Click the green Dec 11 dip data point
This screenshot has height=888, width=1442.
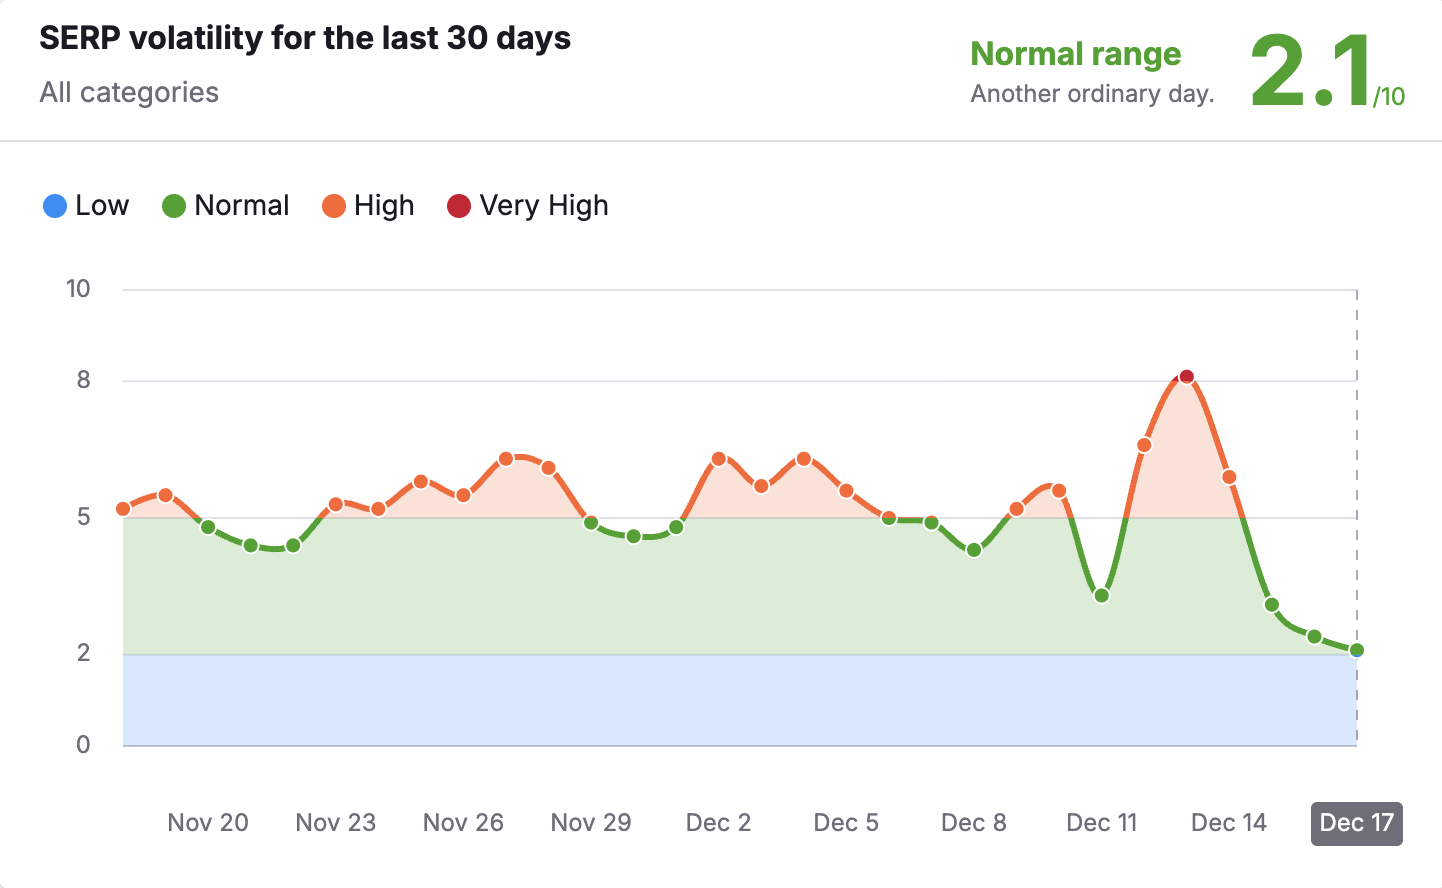pos(1102,596)
